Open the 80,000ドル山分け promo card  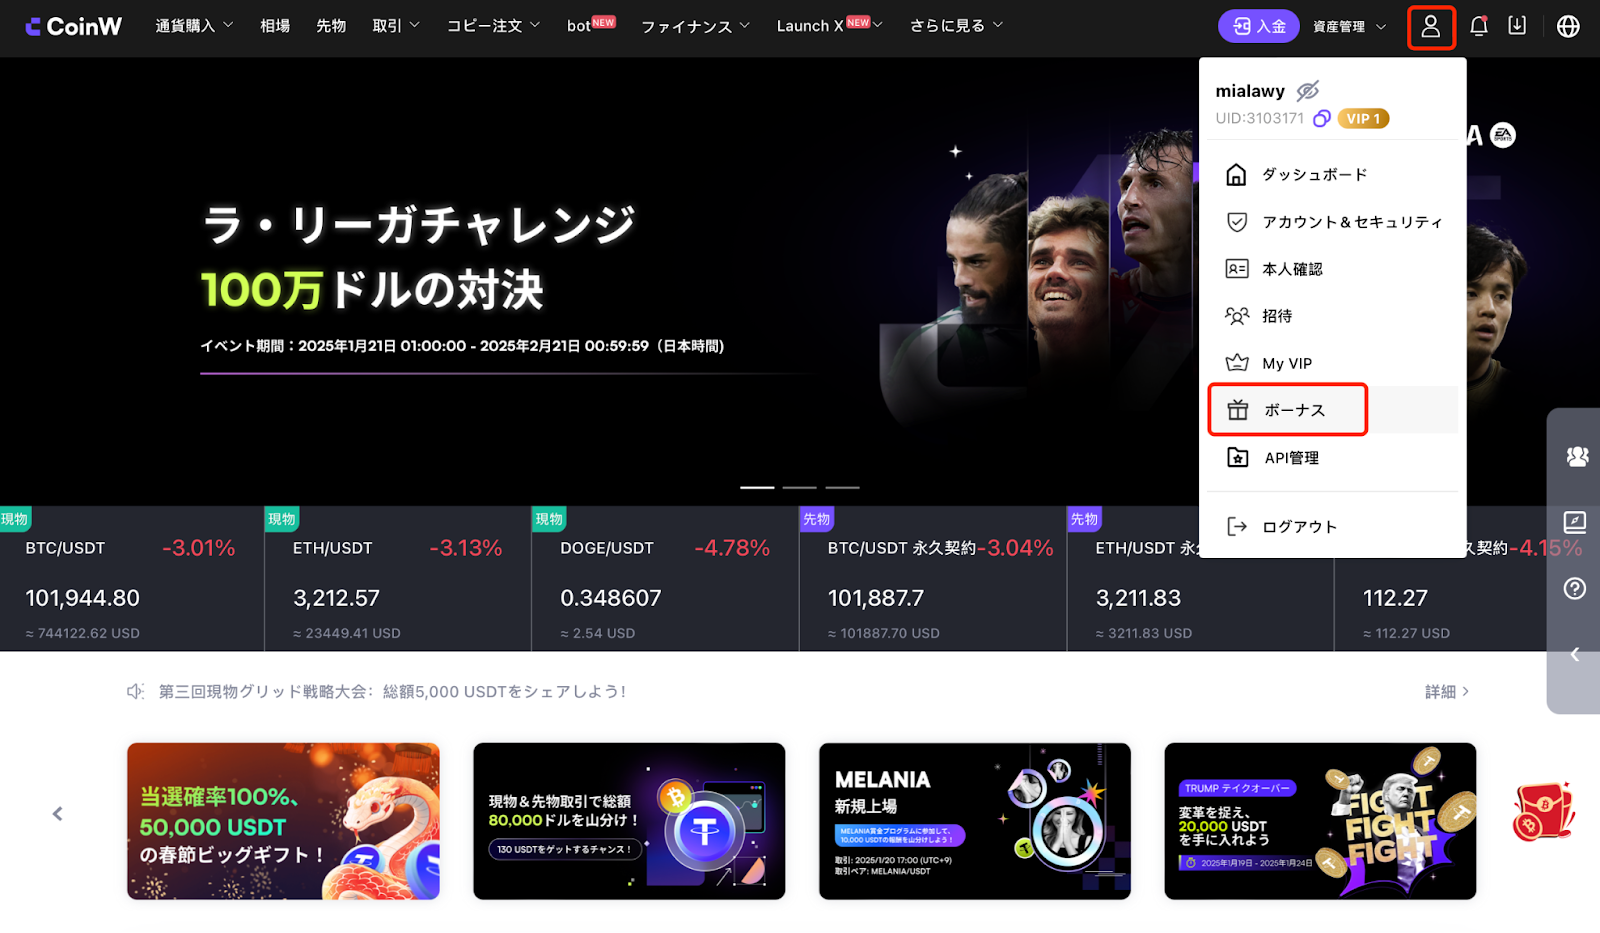[x=629, y=821]
